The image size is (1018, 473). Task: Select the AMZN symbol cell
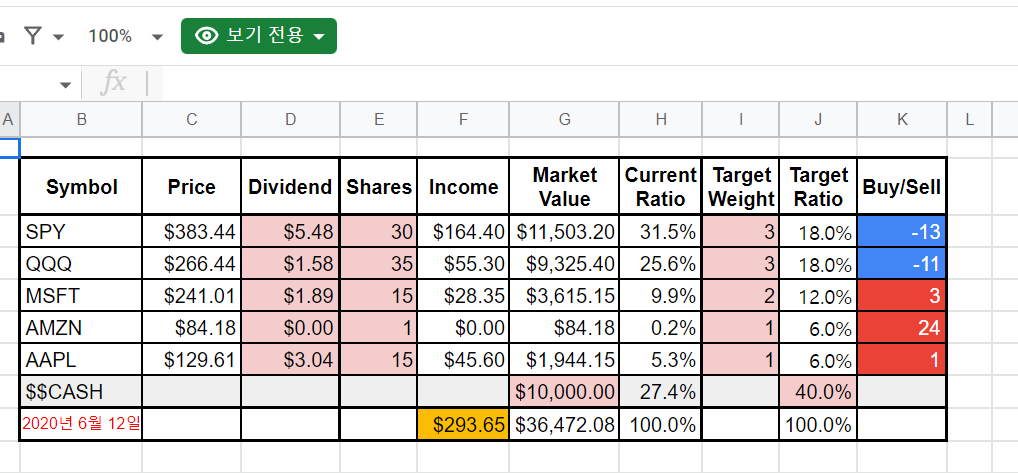81,328
